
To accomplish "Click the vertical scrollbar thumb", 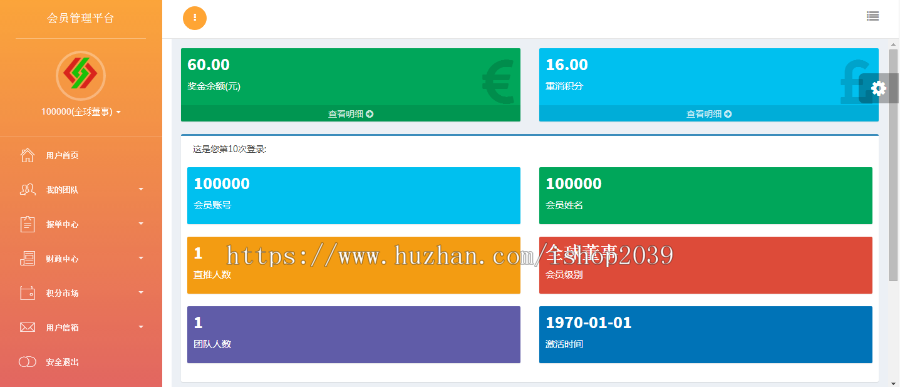I will click(894, 165).
